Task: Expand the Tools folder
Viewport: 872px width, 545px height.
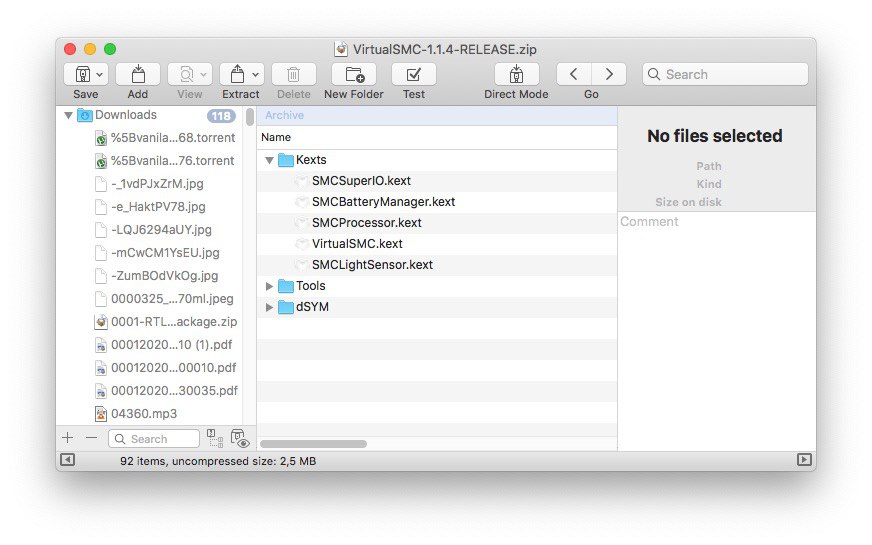Action: tap(270, 286)
